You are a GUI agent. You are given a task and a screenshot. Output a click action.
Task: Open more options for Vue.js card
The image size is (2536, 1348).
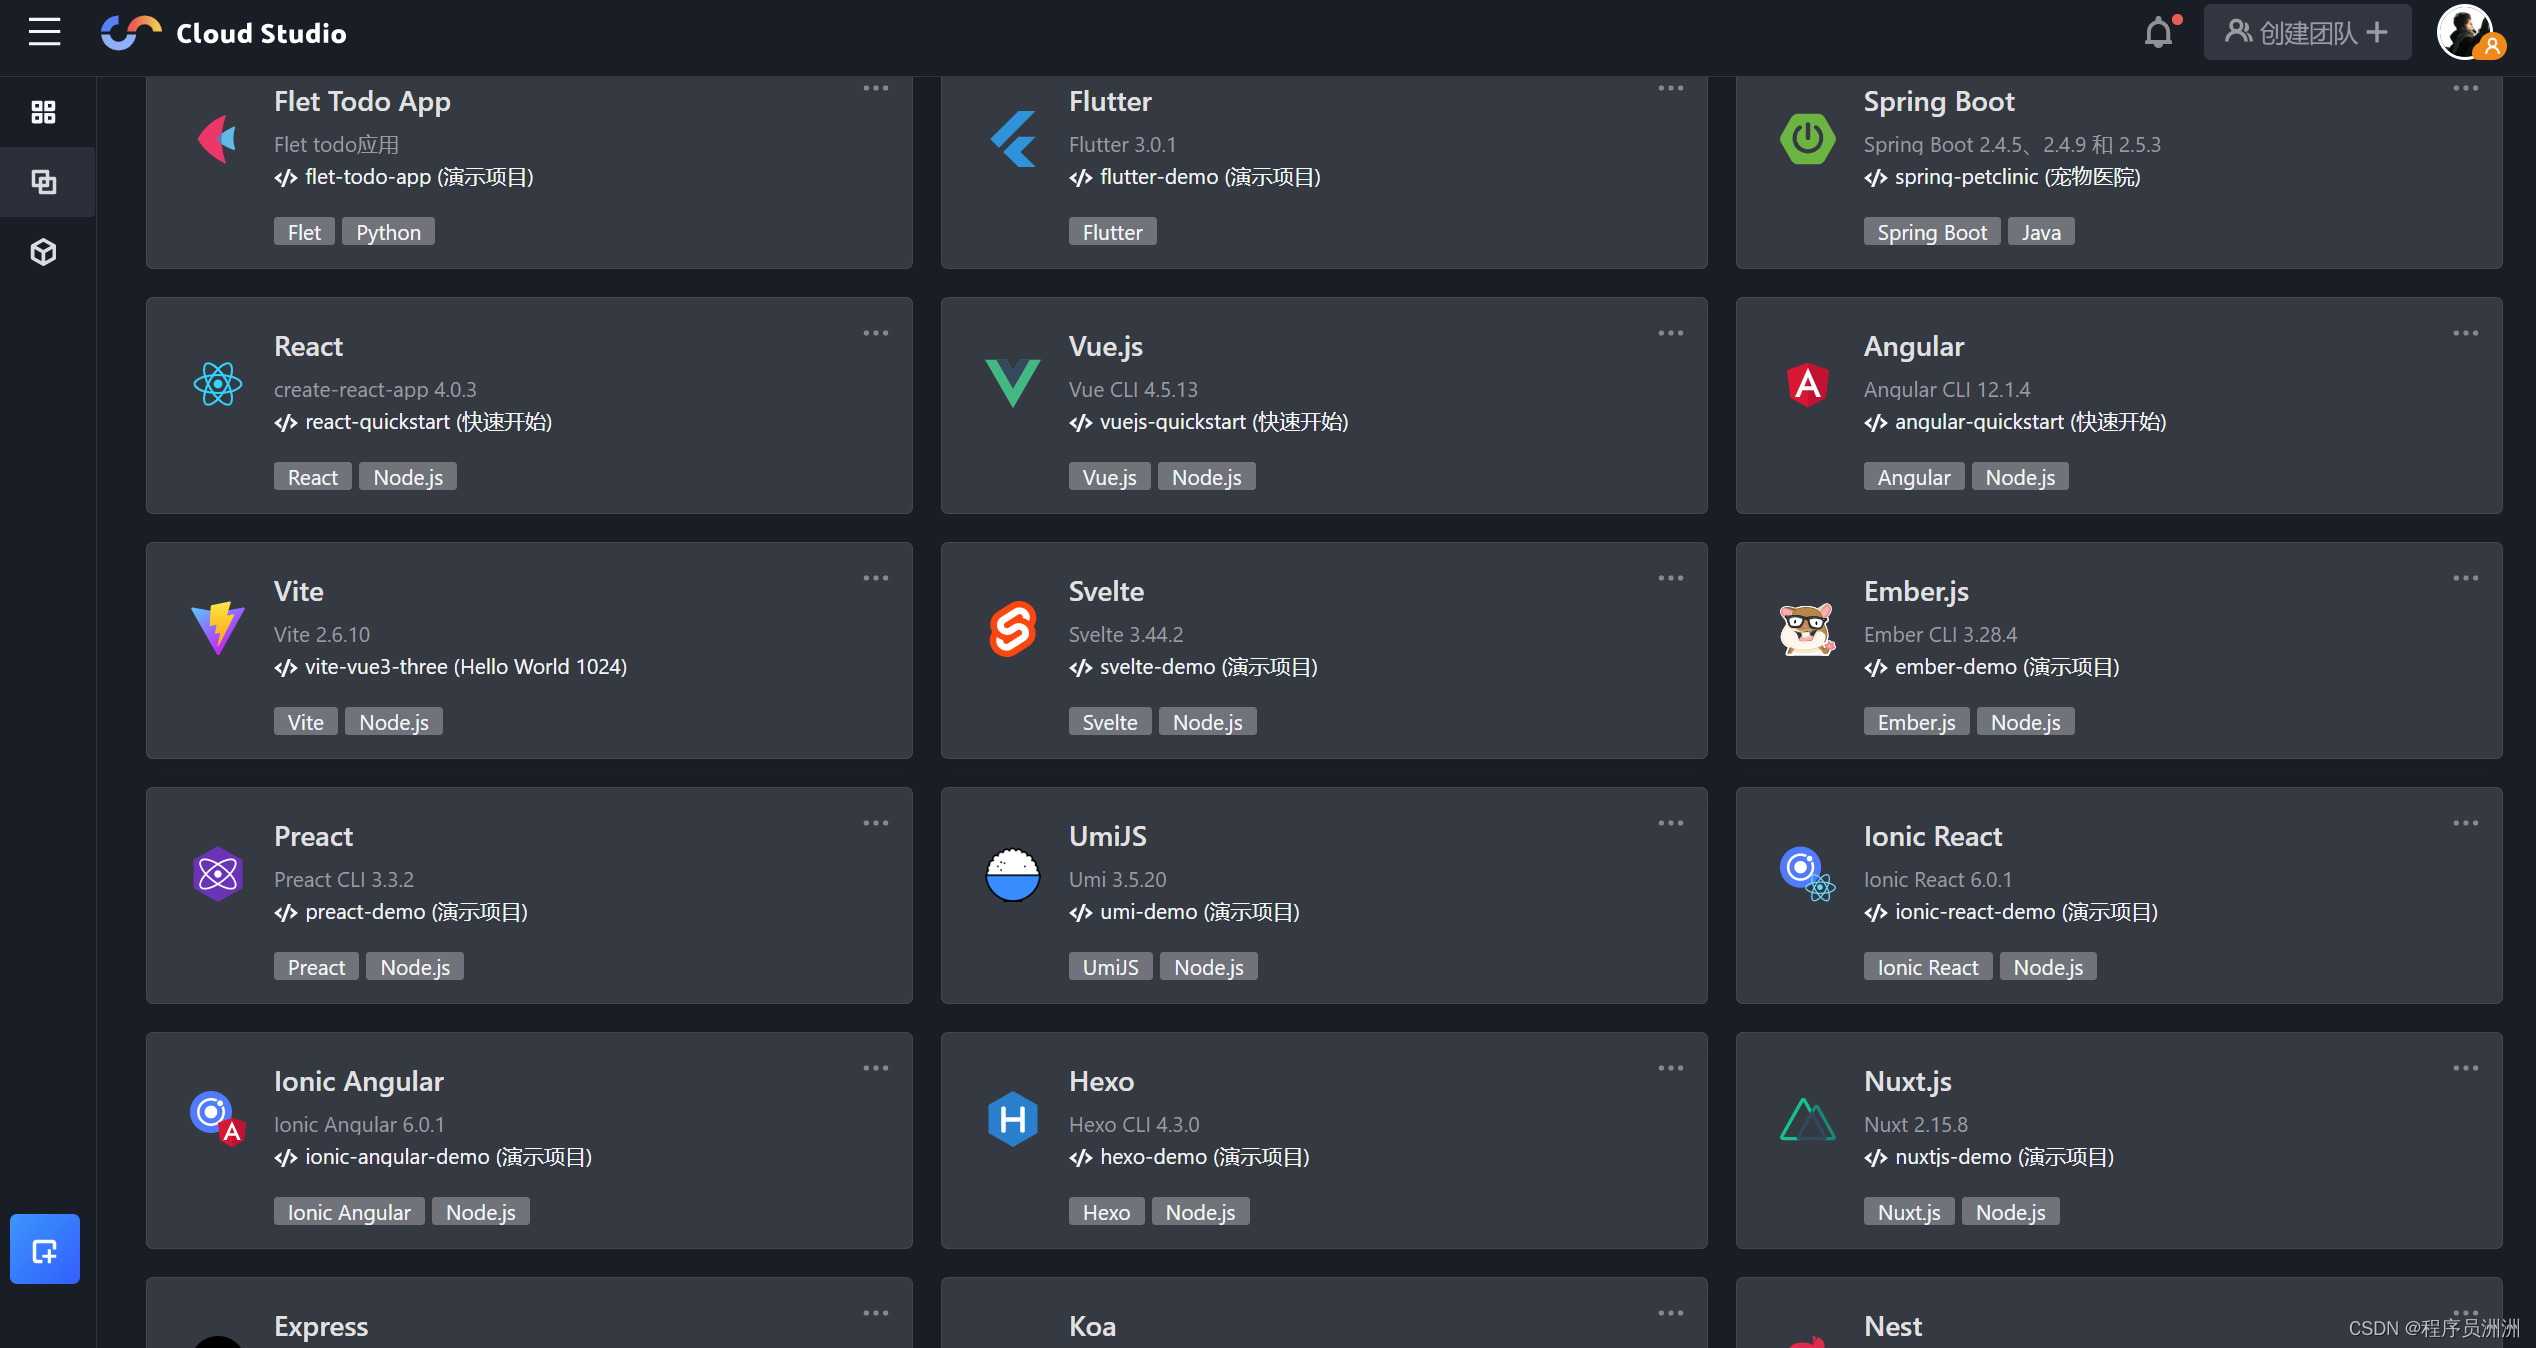(1671, 333)
